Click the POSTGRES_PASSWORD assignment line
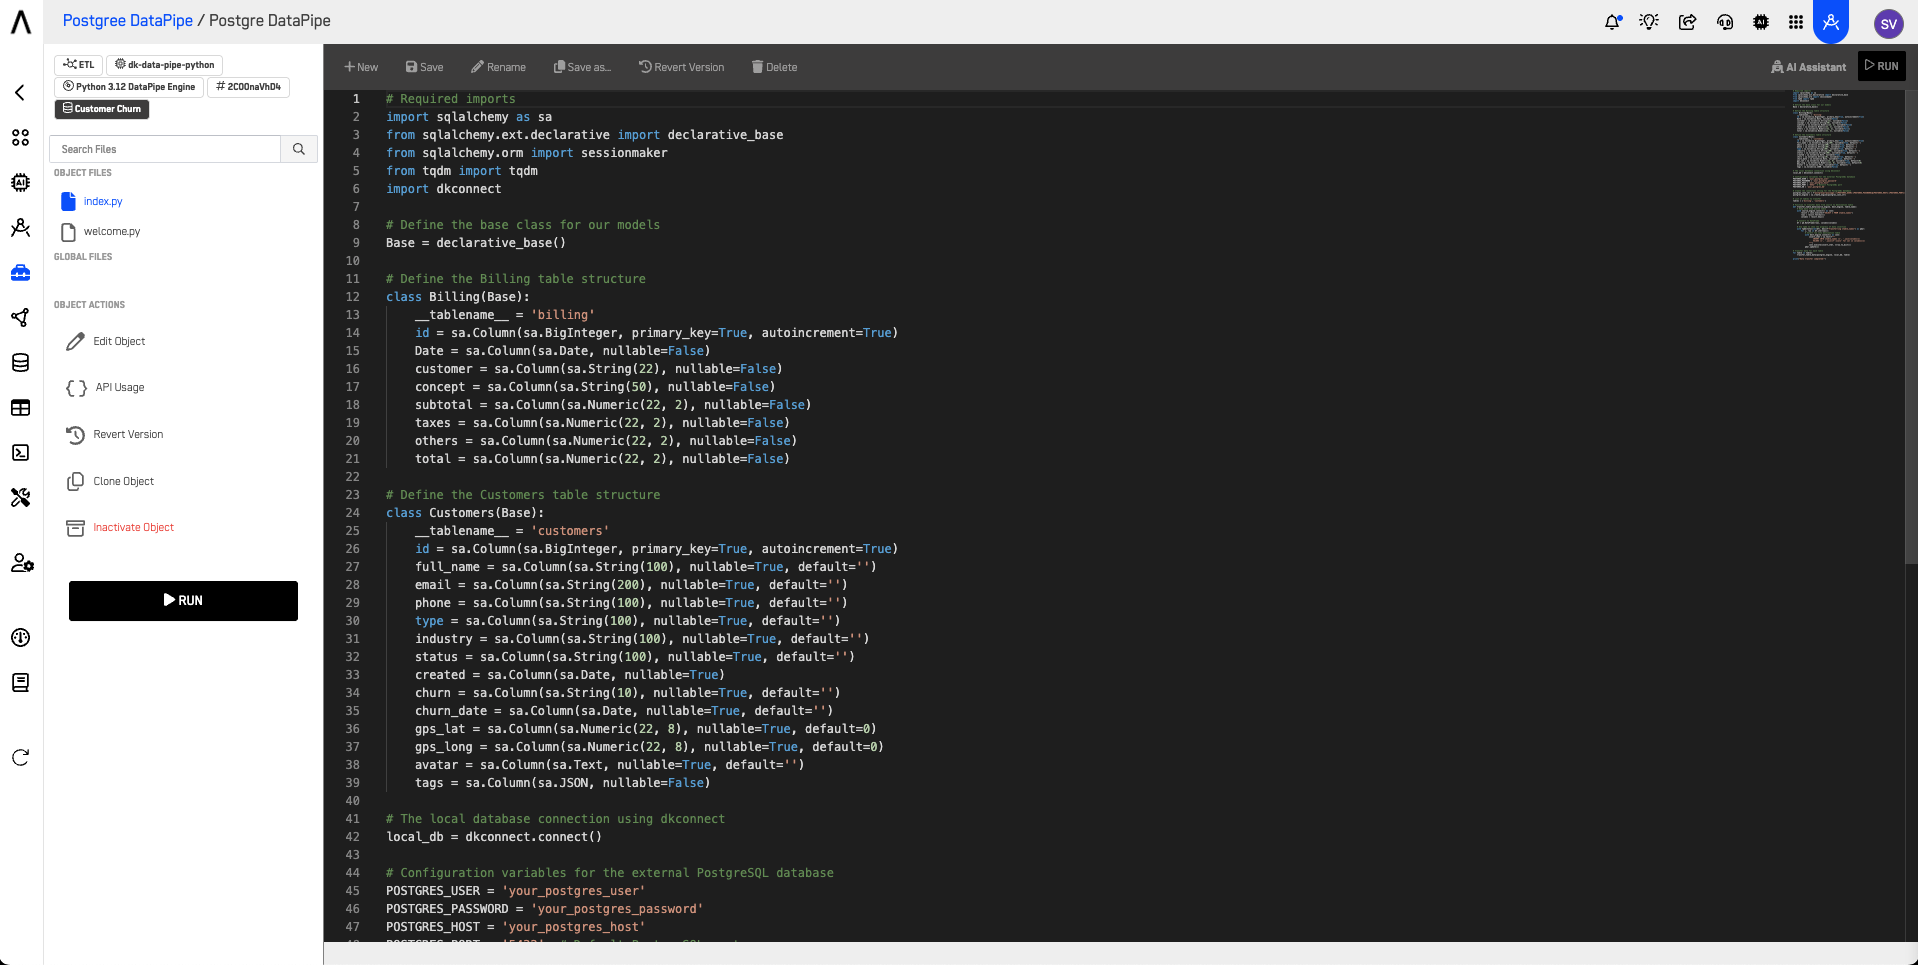This screenshot has height=965, width=1918. (545, 909)
